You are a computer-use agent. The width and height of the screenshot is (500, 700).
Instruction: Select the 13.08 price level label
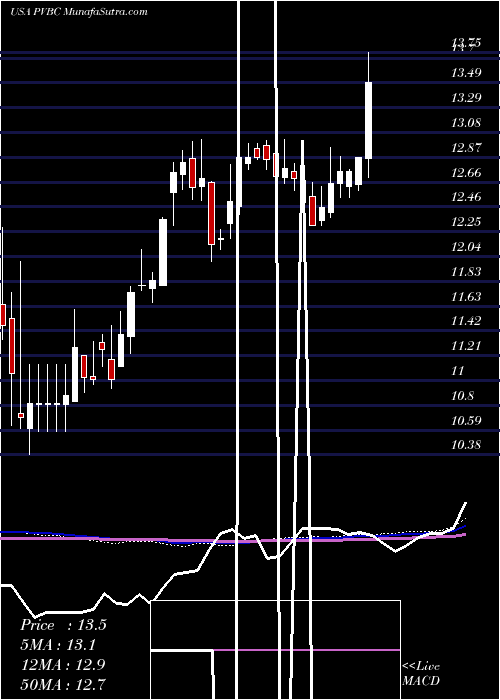[x=467, y=122]
